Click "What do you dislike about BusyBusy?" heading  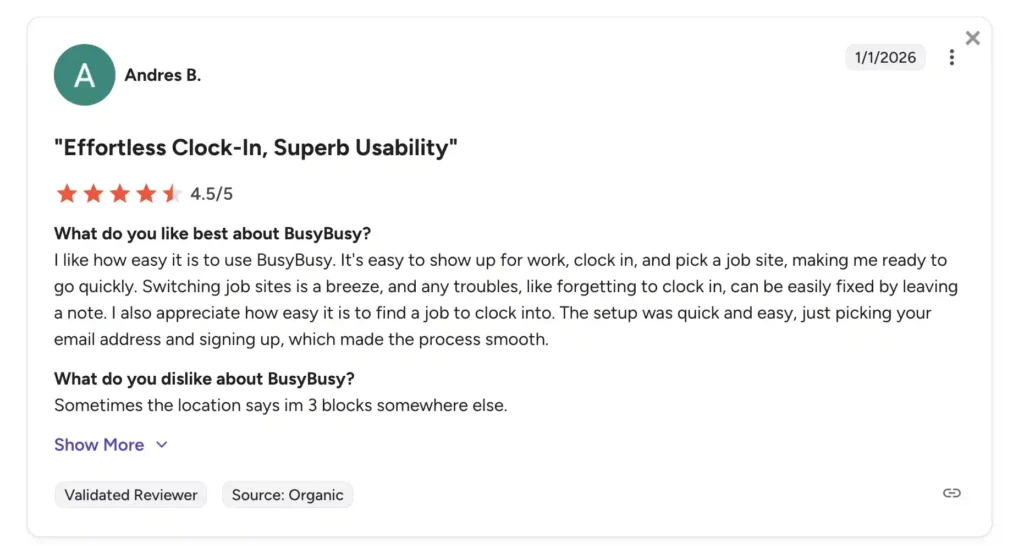coord(204,379)
